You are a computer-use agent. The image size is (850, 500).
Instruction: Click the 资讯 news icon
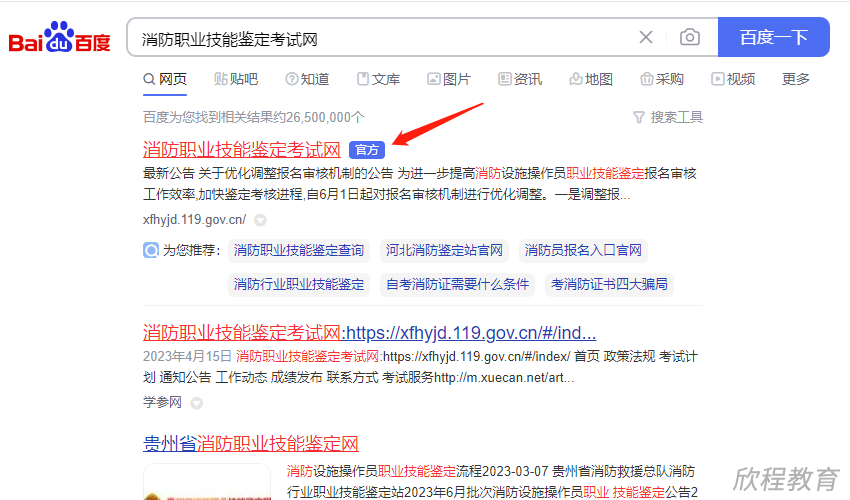(x=505, y=79)
